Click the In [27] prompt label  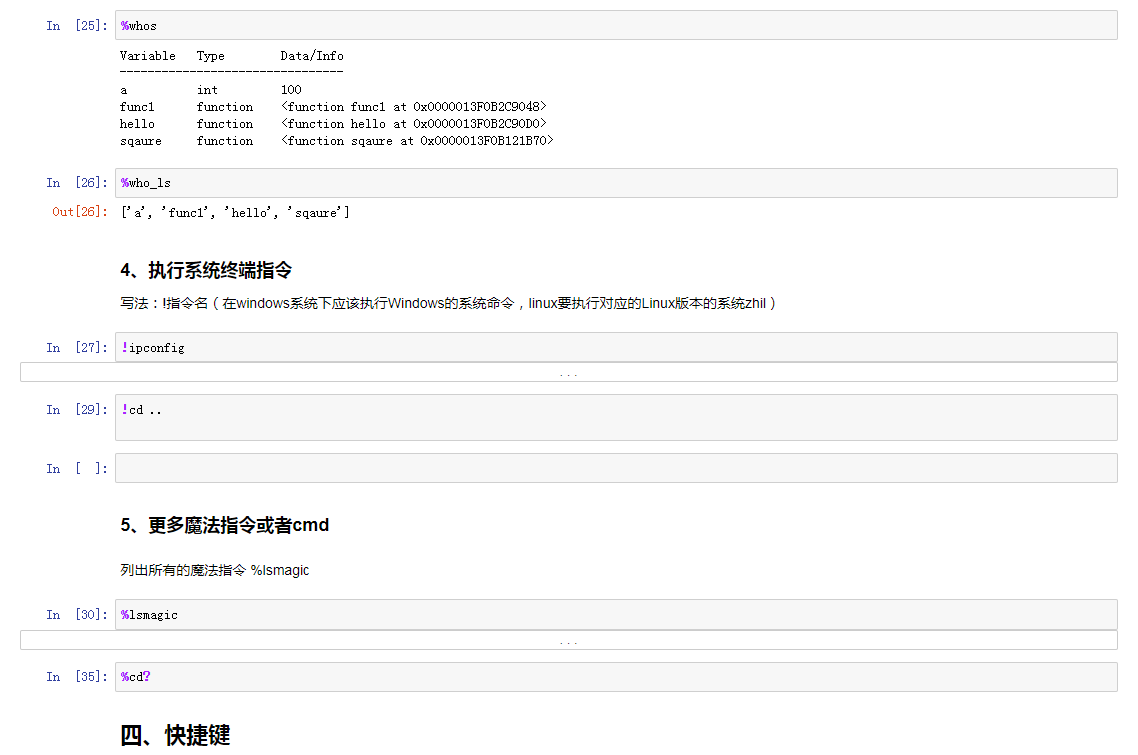tap(77, 348)
